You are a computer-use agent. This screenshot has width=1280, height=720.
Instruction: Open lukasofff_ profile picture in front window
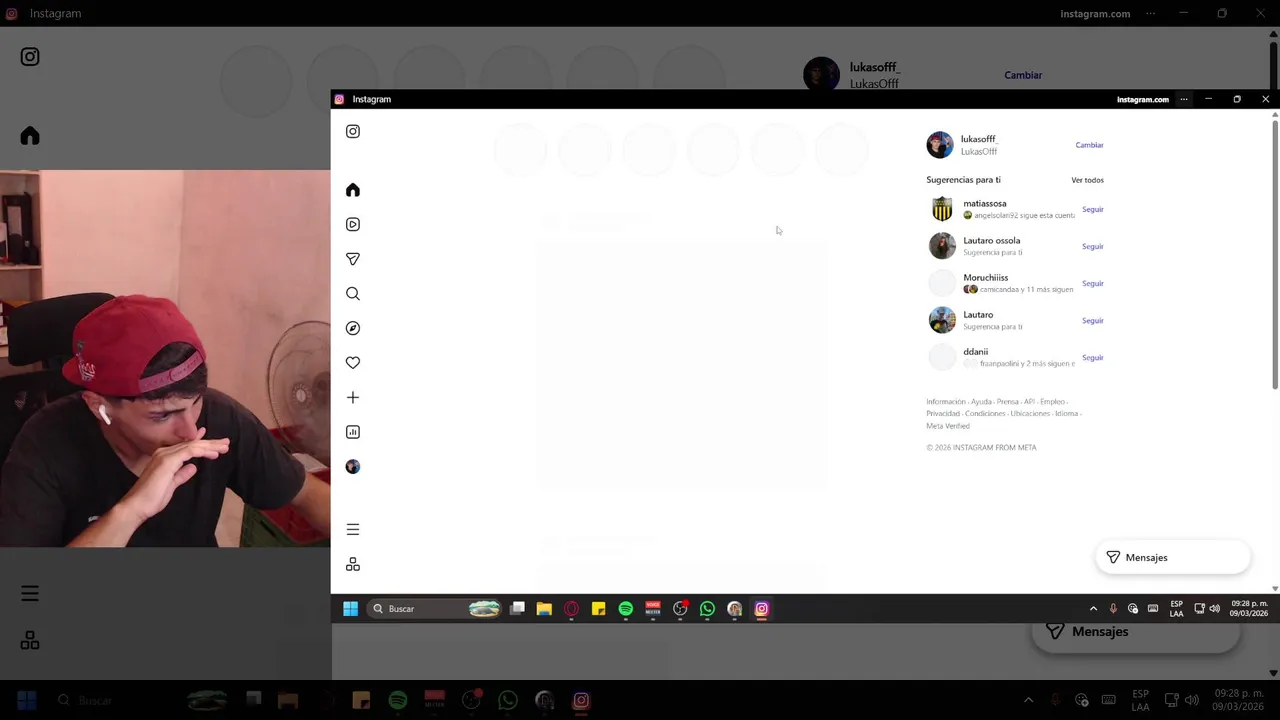940,145
